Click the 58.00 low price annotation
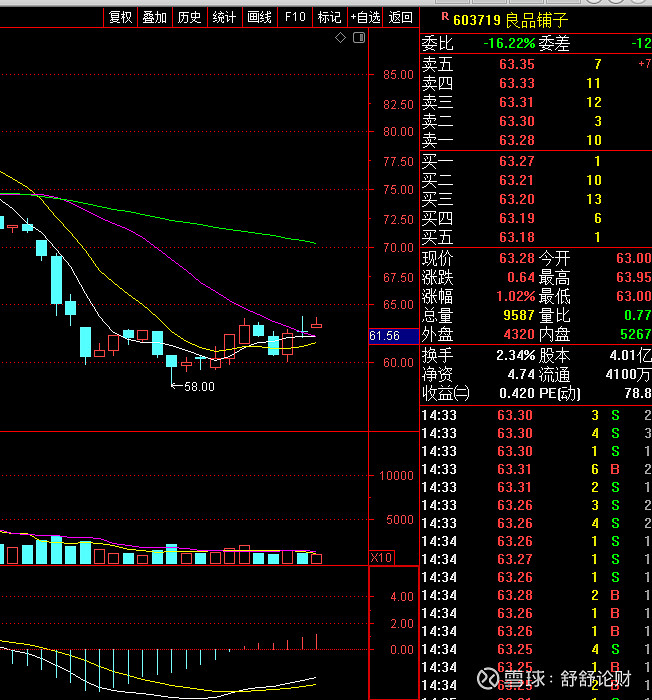Image resolution: width=652 pixels, height=700 pixels. tap(198, 386)
